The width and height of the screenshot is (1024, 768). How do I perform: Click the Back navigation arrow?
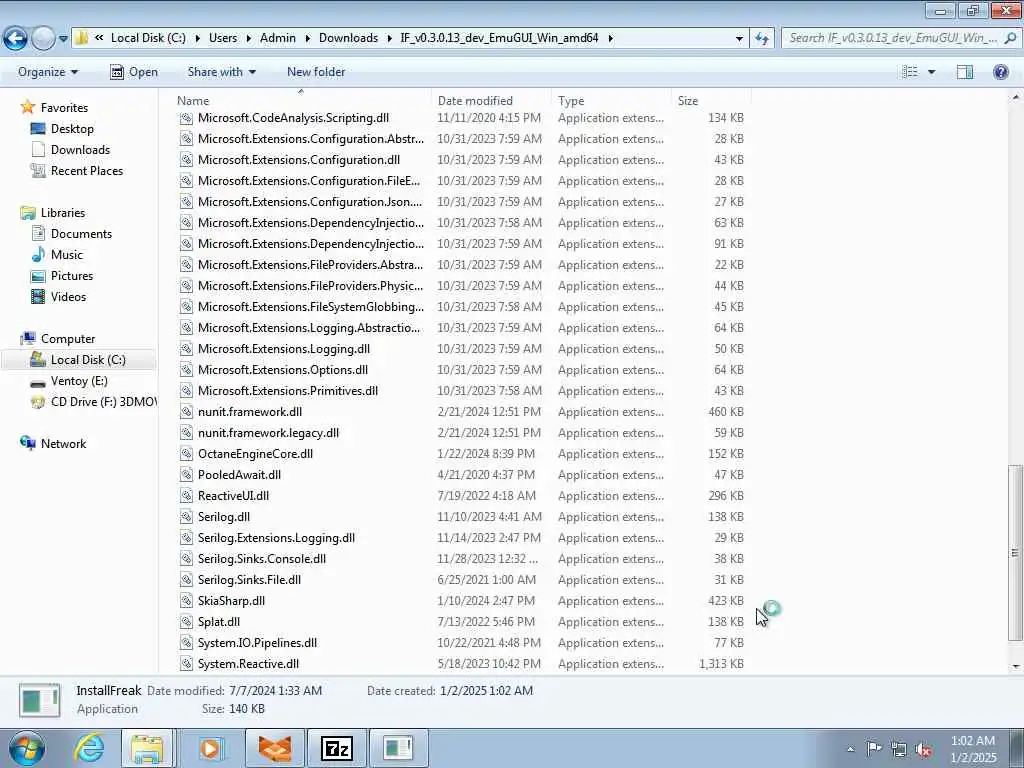(16, 39)
